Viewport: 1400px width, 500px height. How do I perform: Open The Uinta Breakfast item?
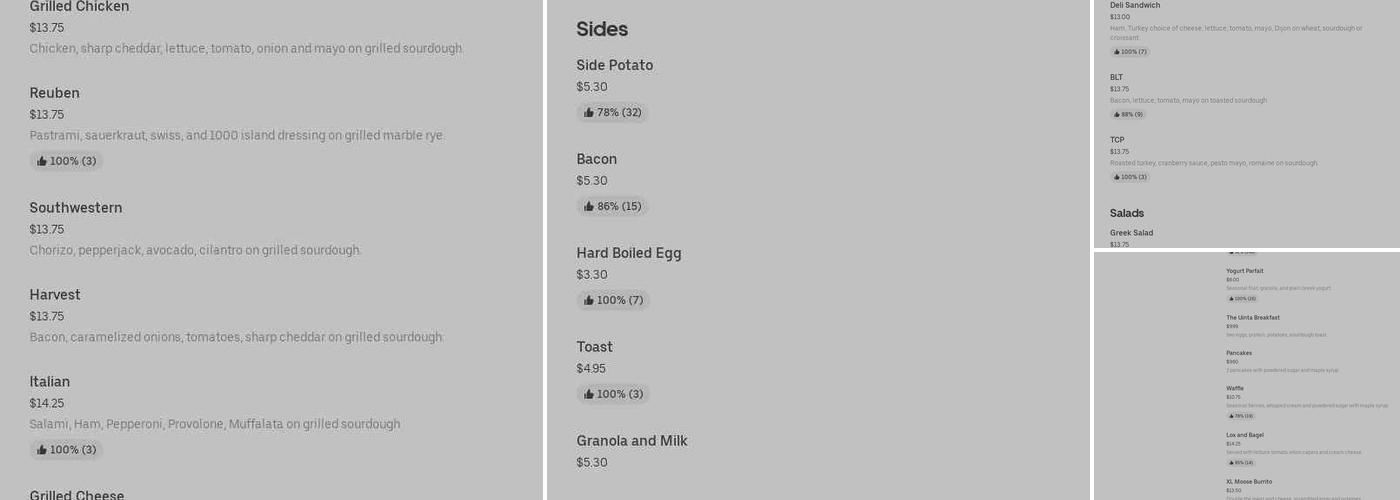coord(1253,318)
